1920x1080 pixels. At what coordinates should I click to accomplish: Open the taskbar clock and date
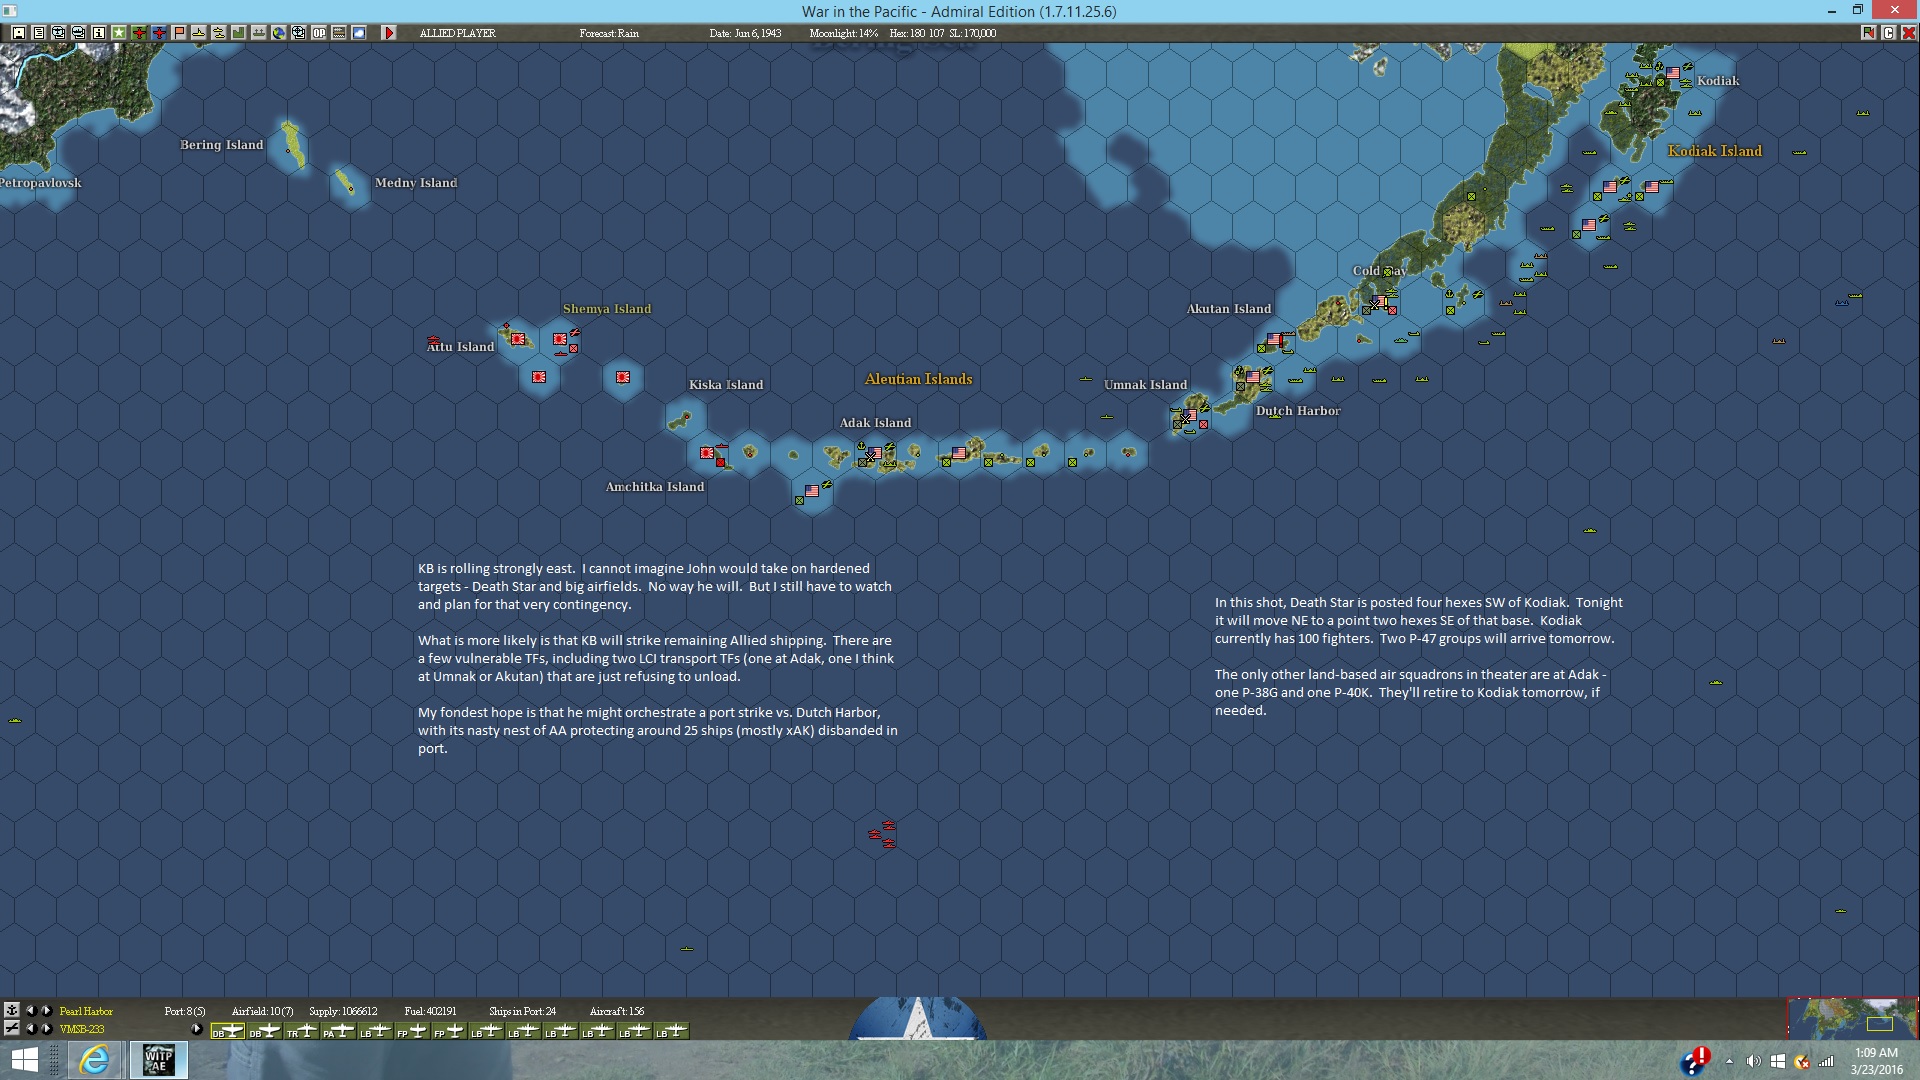1876,1061
